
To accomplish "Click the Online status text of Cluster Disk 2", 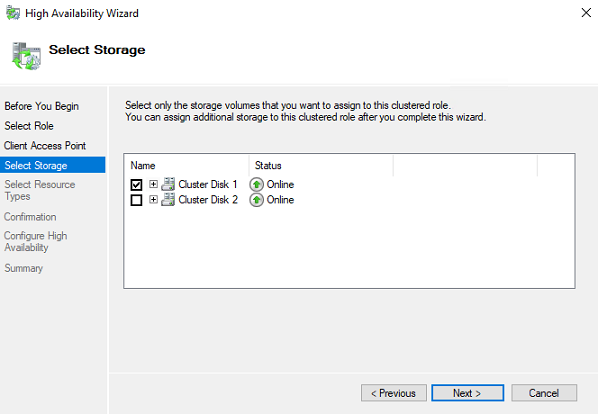I will (280, 200).
